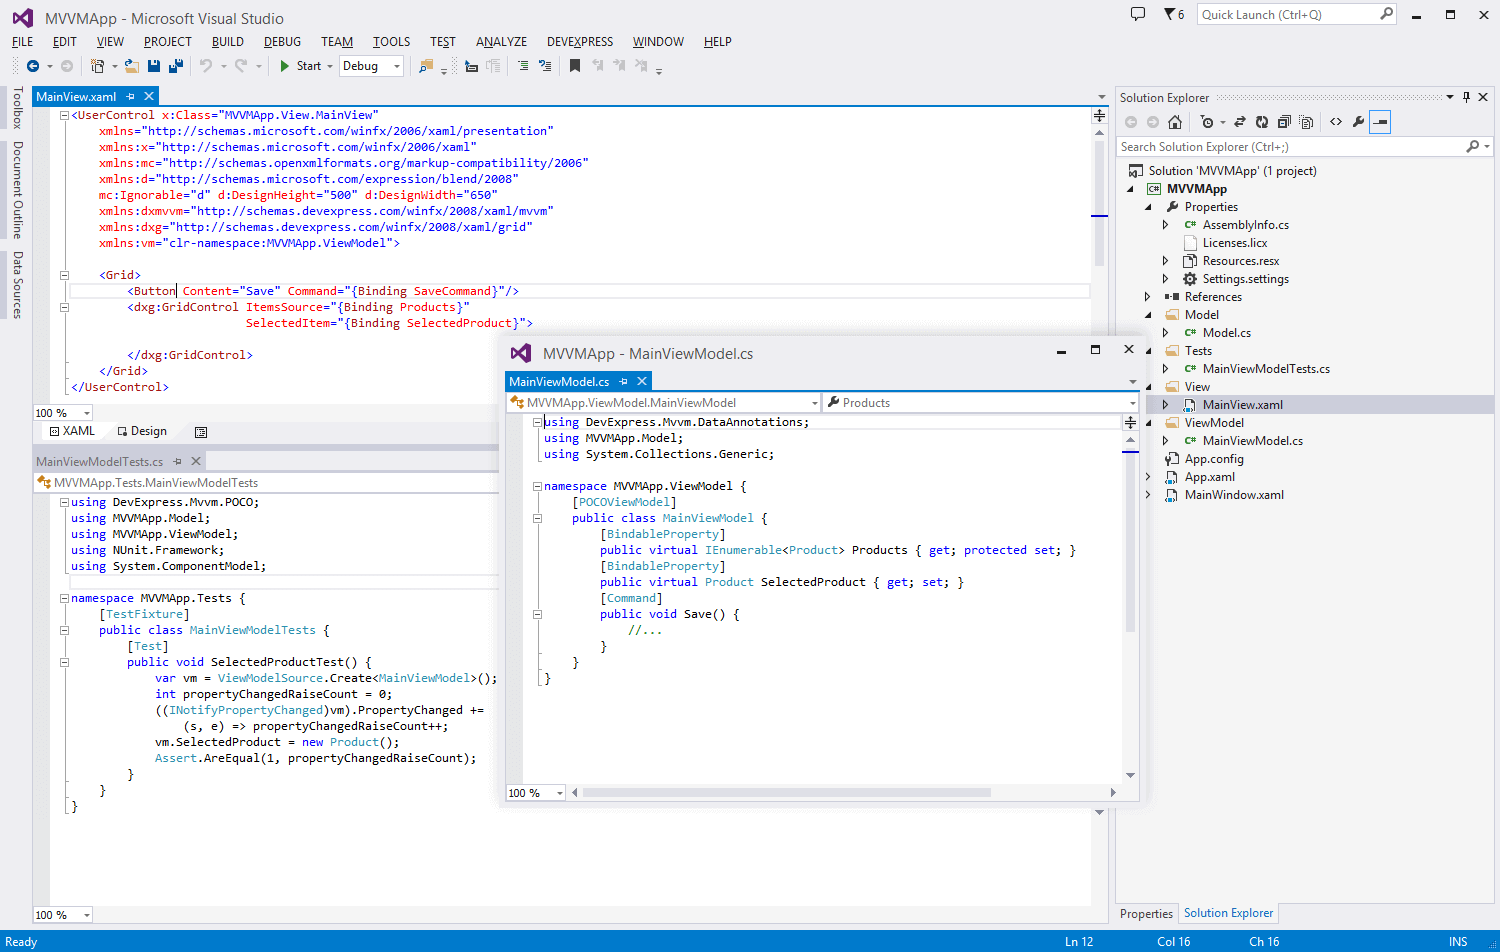Image resolution: width=1500 pixels, height=952 pixels.
Task: Open the BUILD menu
Action: [x=227, y=42]
